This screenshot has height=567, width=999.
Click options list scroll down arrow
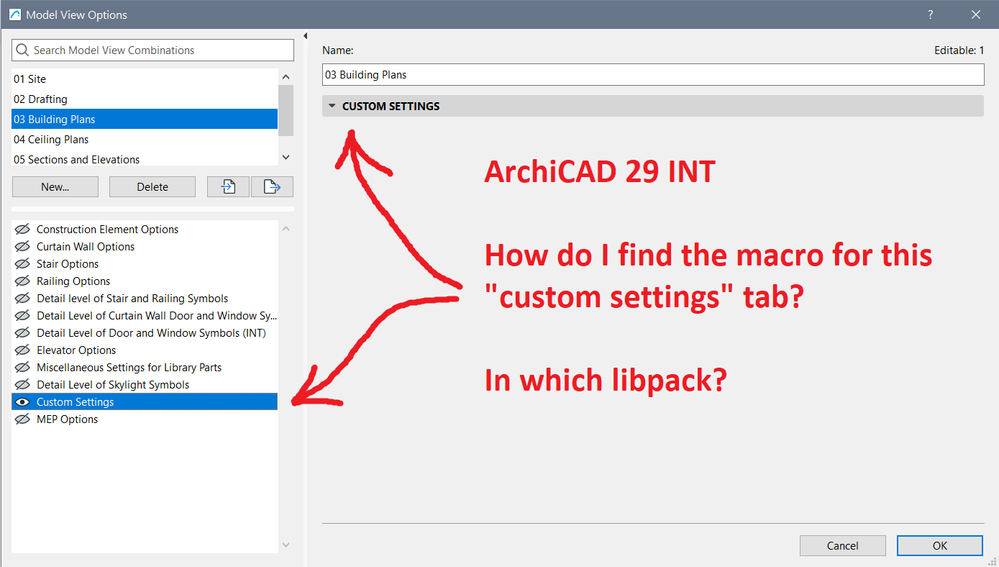point(286,545)
